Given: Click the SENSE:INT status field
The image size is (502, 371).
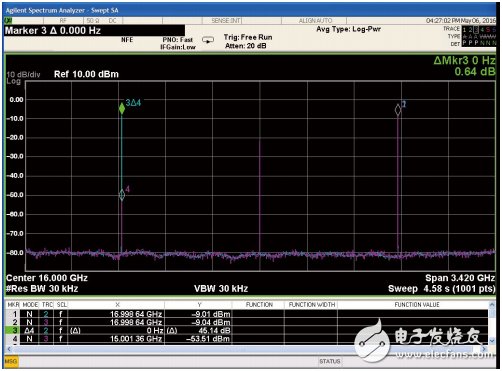Looking at the screenshot, I should (226, 21).
